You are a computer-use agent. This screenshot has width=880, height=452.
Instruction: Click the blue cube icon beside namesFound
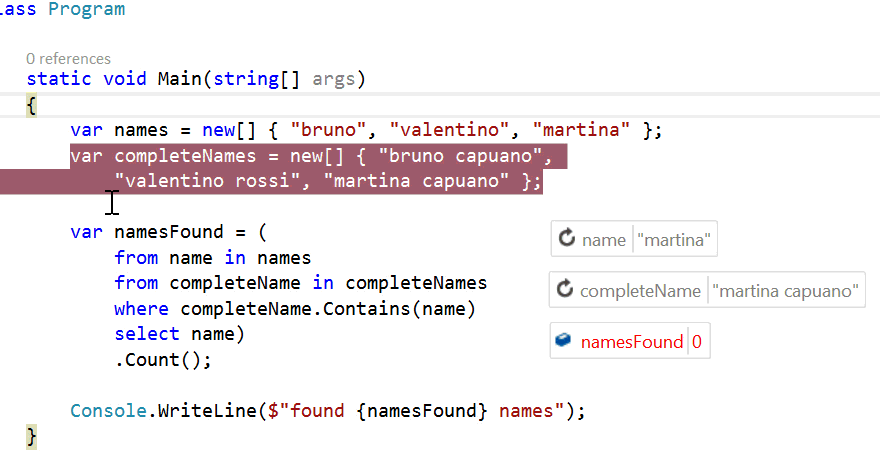(564, 341)
